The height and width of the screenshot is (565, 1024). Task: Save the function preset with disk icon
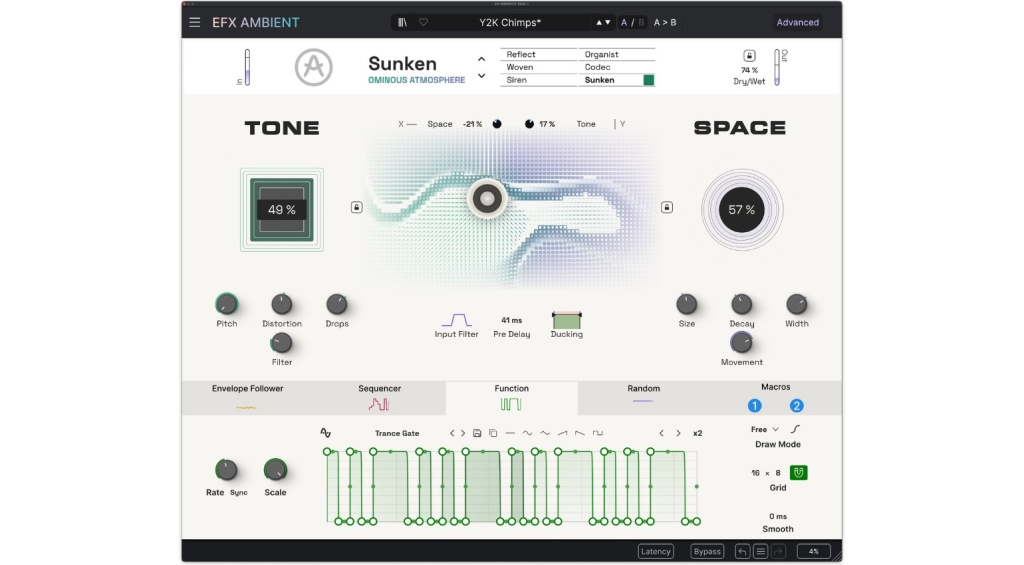pos(477,433)
